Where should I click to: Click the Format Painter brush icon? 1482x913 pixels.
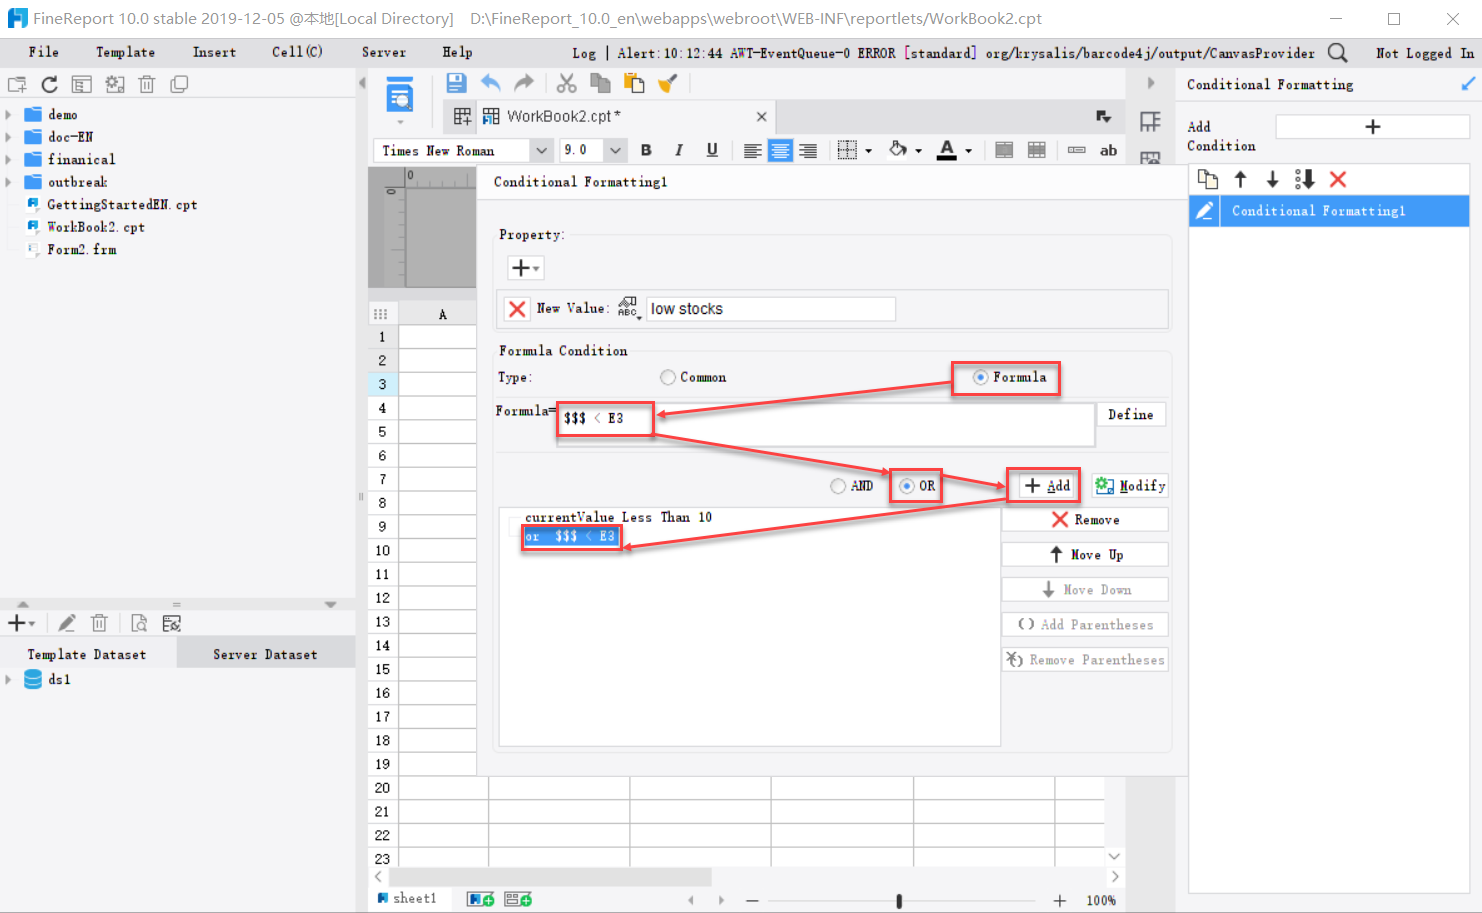(x=668, y=84)
